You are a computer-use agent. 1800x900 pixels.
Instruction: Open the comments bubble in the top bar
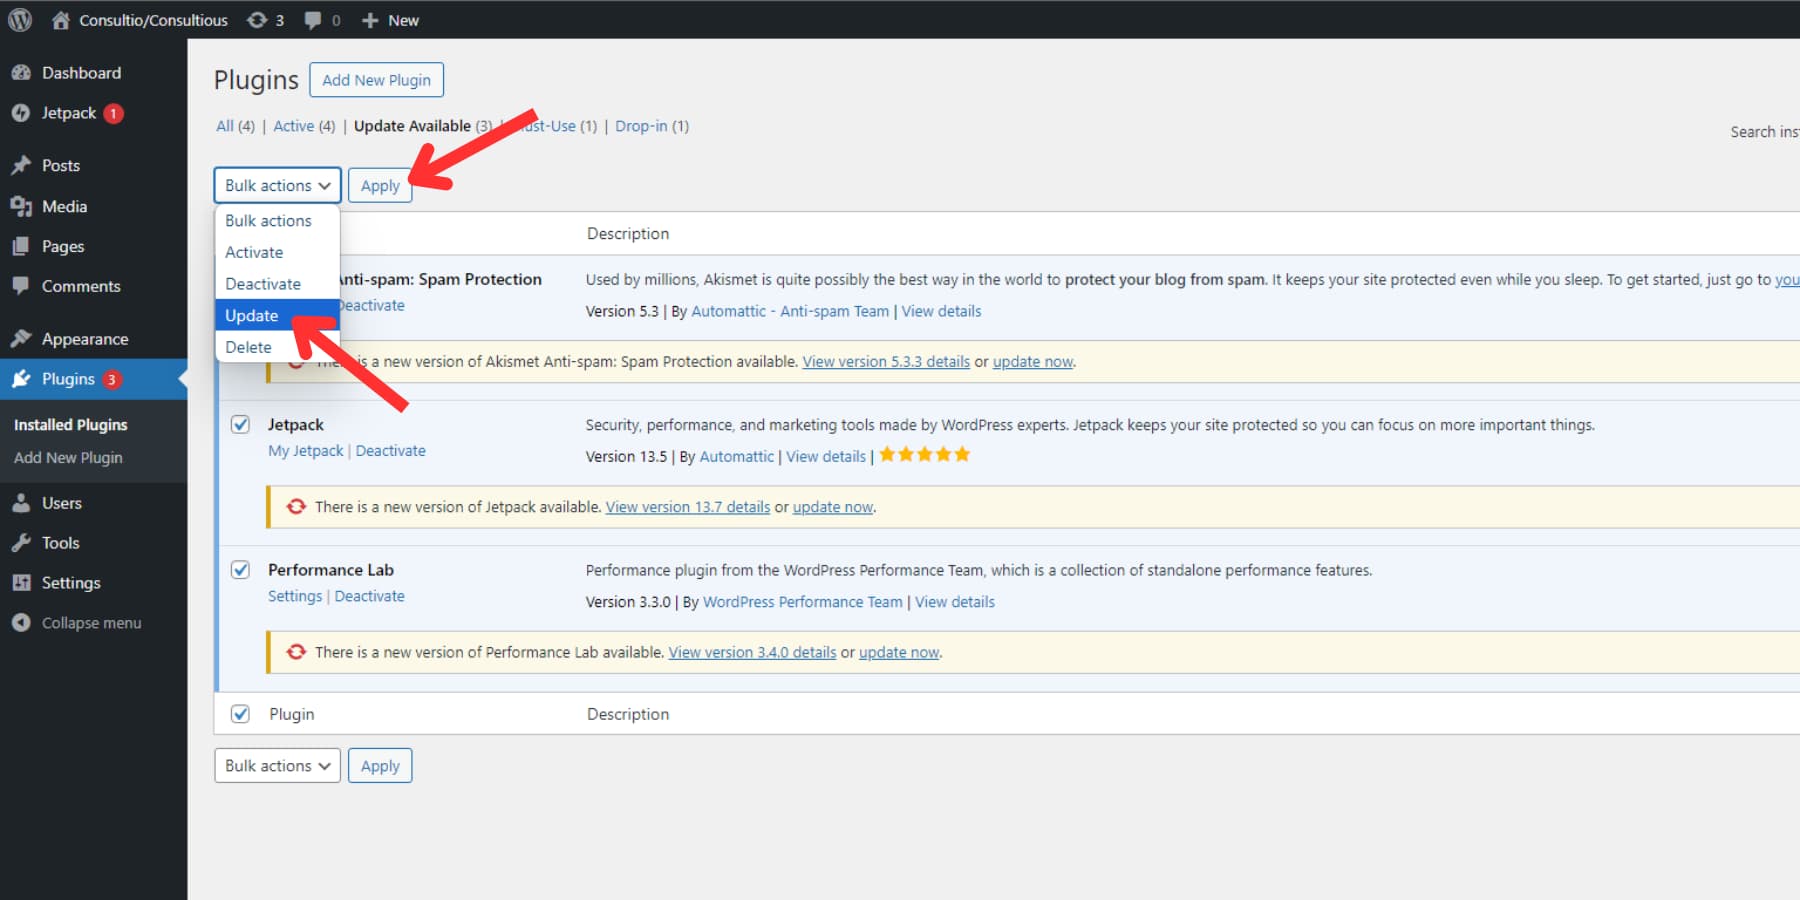click(x=314, y=19)
